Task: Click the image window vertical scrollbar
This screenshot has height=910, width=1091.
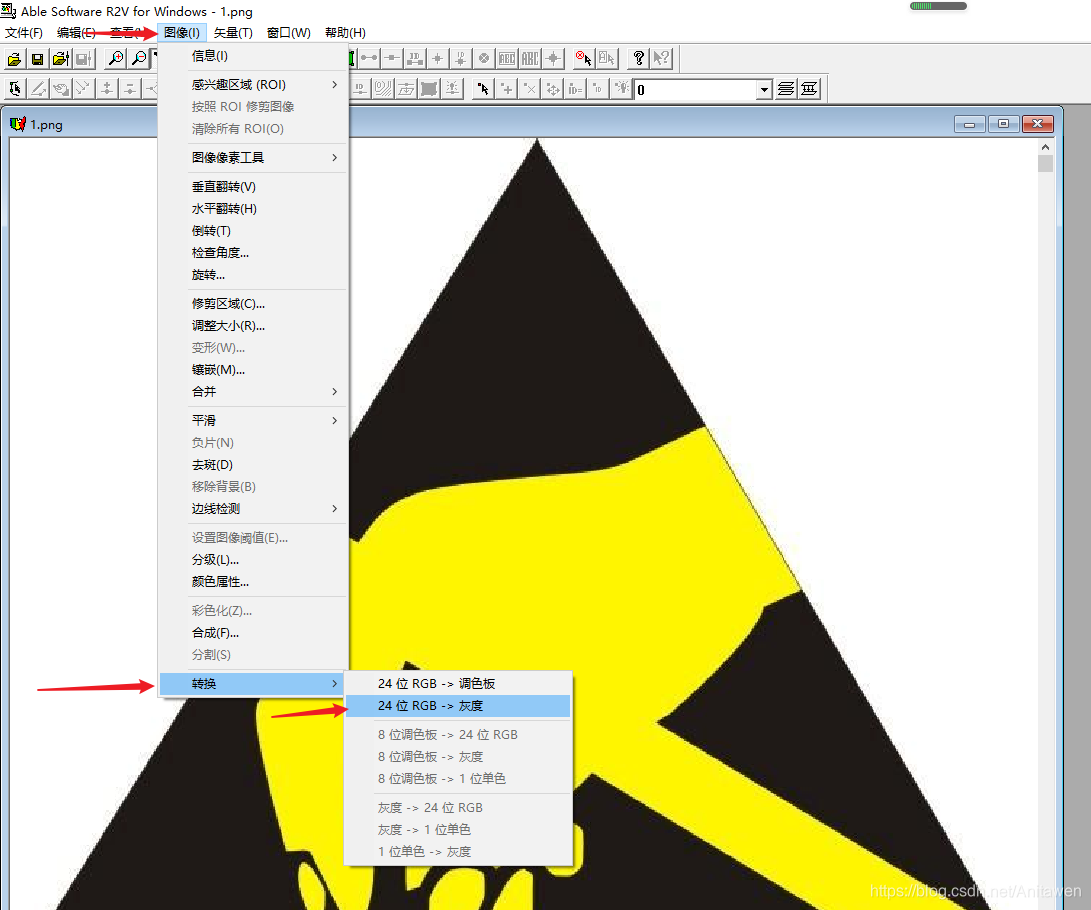Action: tap(1045, 500)
